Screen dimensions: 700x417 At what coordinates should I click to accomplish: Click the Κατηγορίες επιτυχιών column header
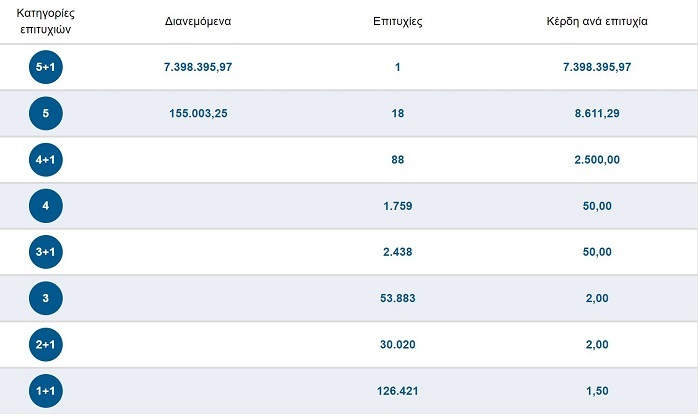pos(46,22)
